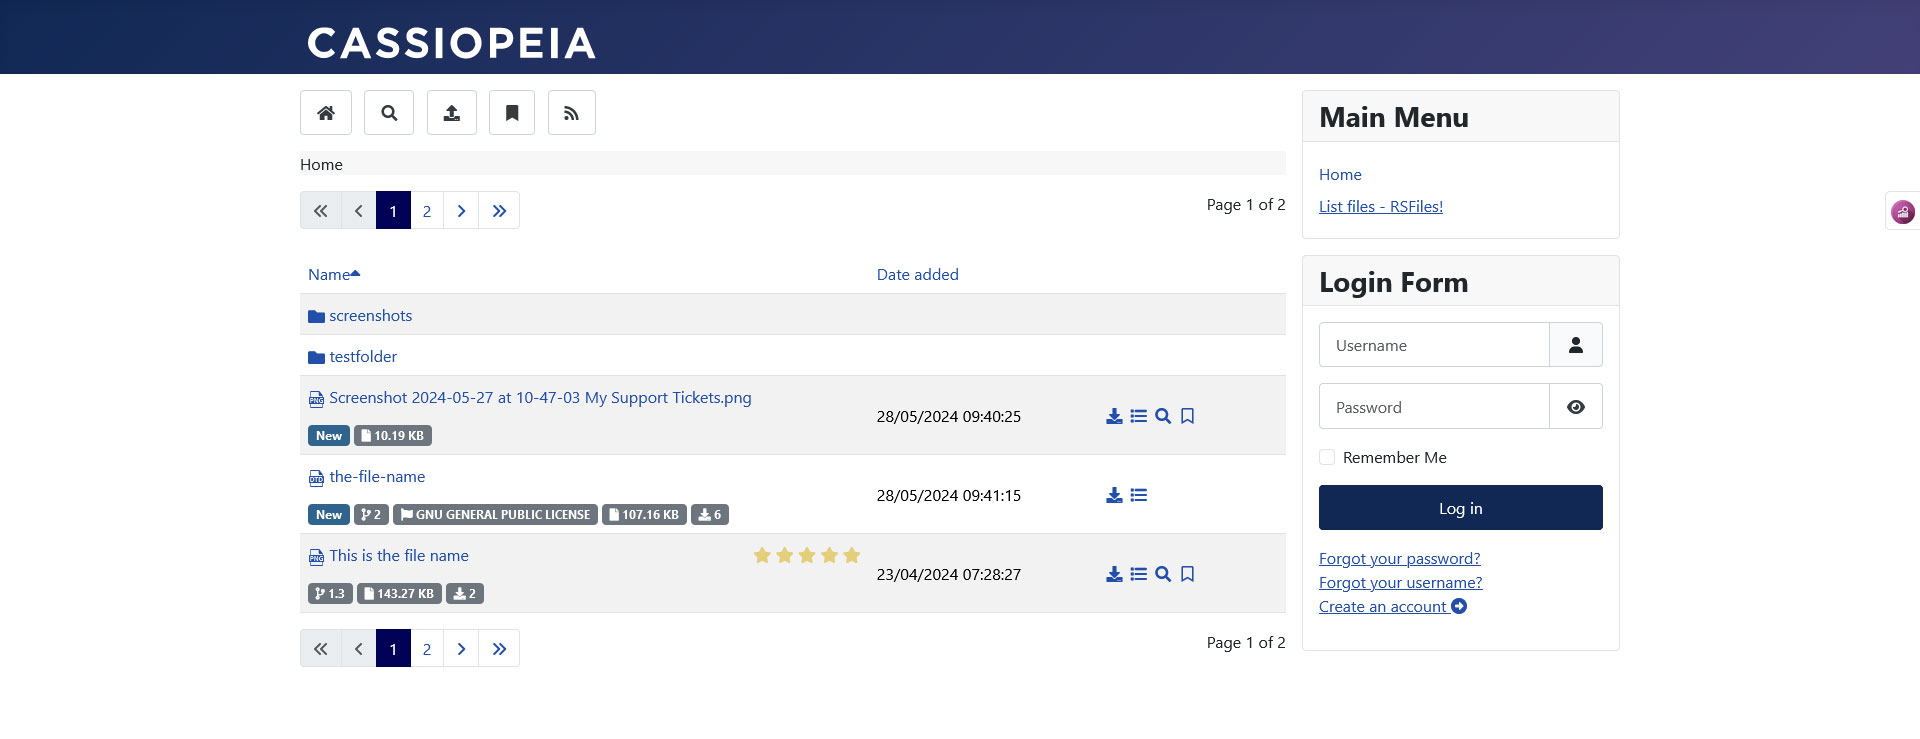Focus the Username input field
Screen dimensions: 1920x739
[x=1434, y=345]
